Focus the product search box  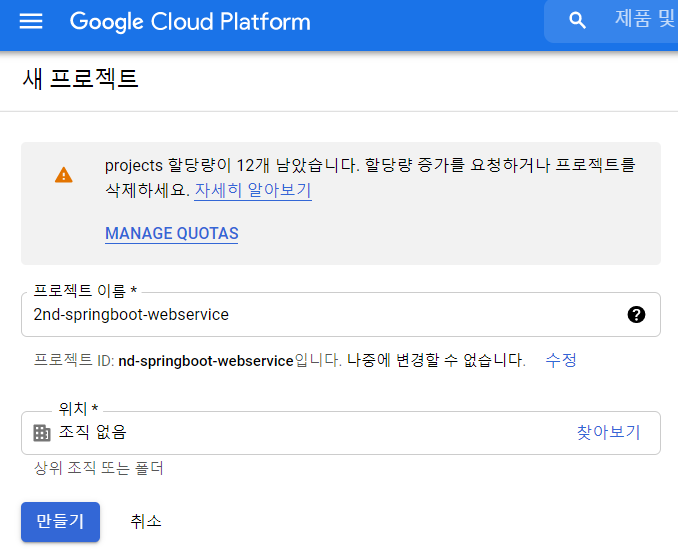point(611,21)
